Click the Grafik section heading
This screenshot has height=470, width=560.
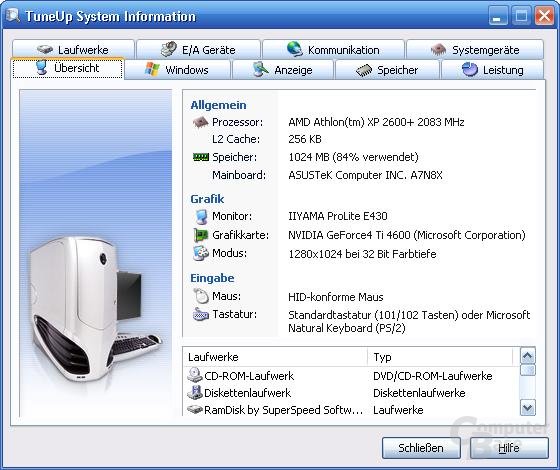[207, 199]
